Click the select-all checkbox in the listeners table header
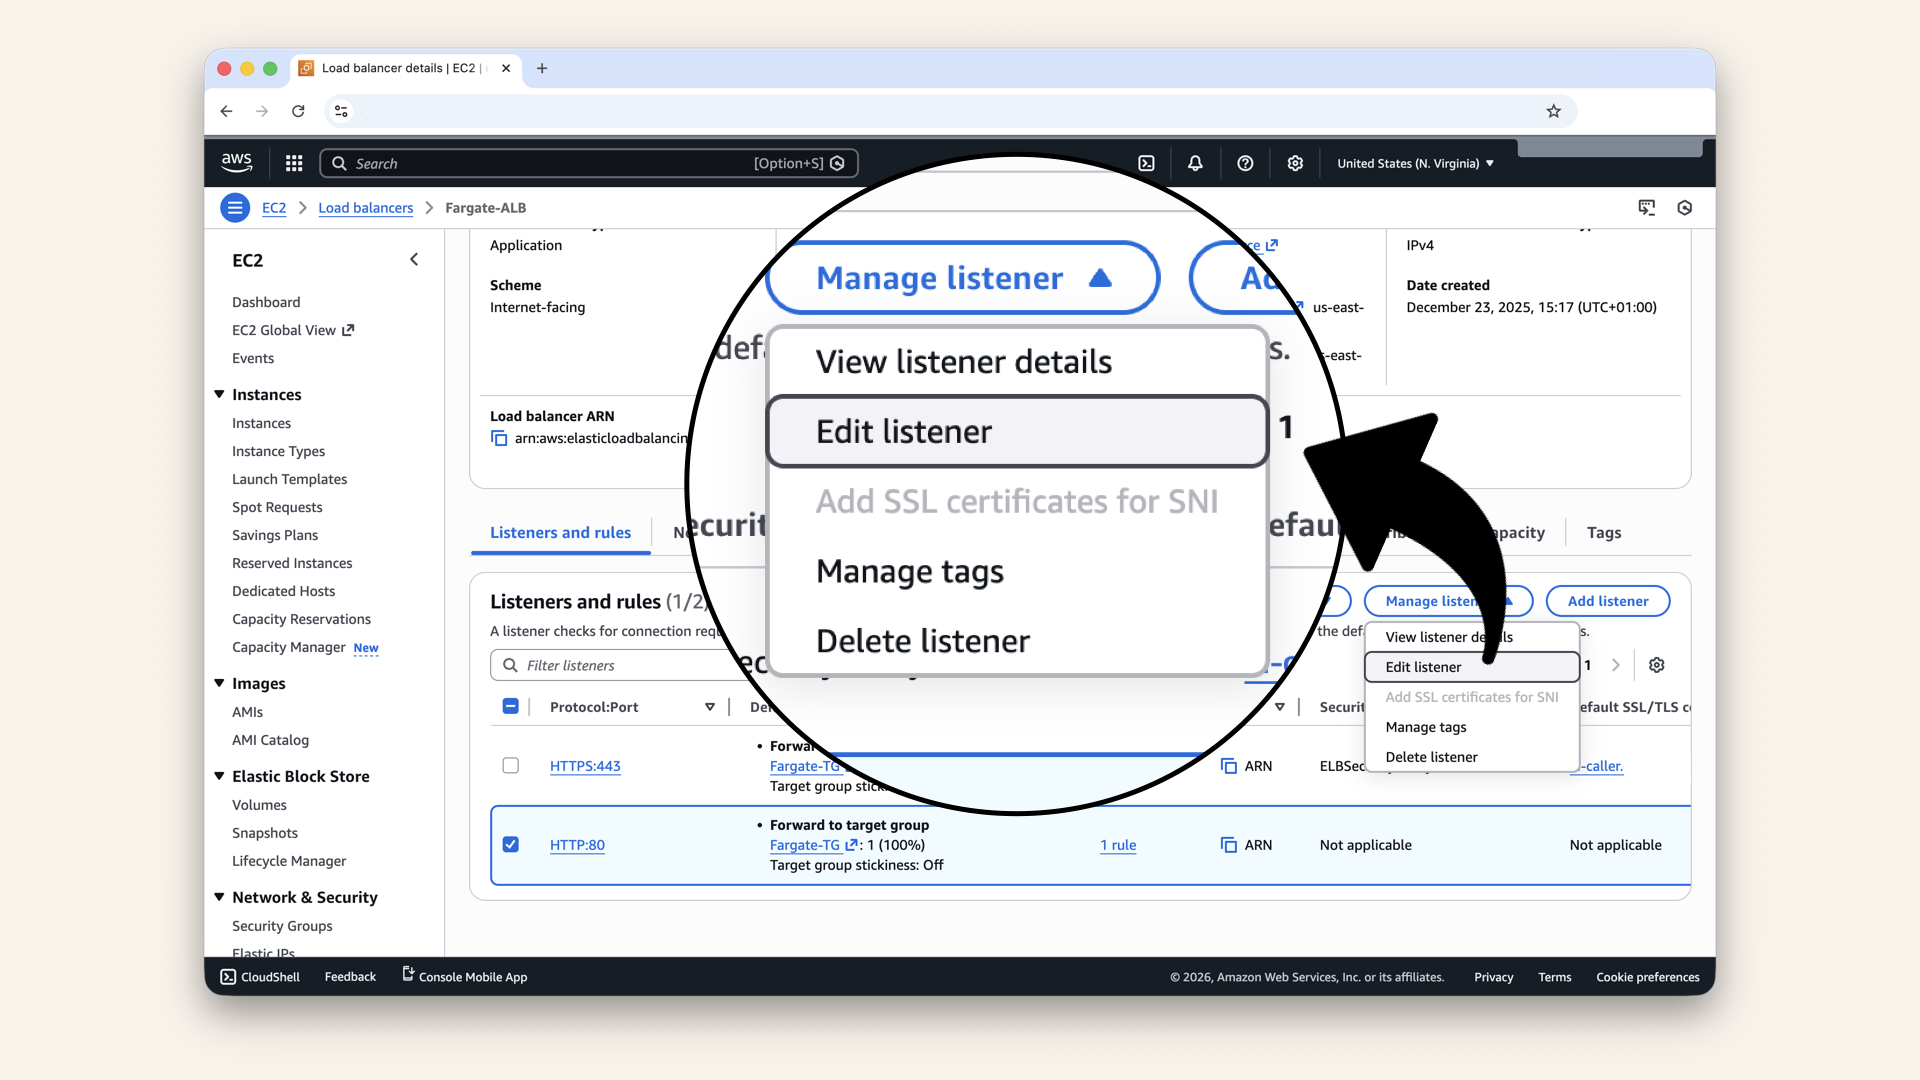The width and height of the screenshot is (1920, 1080). coord(511,706)
